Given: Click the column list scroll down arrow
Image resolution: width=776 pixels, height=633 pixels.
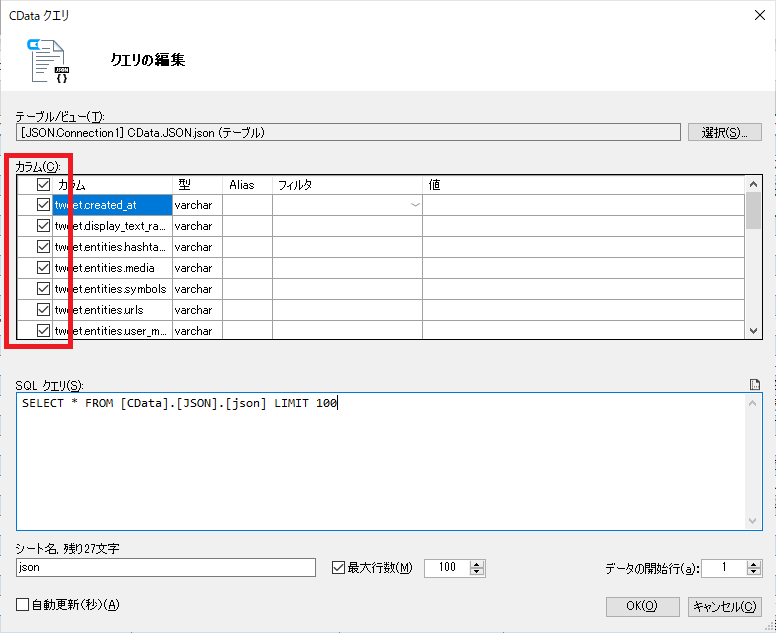Looking at the screenshot, I should 754,331.
